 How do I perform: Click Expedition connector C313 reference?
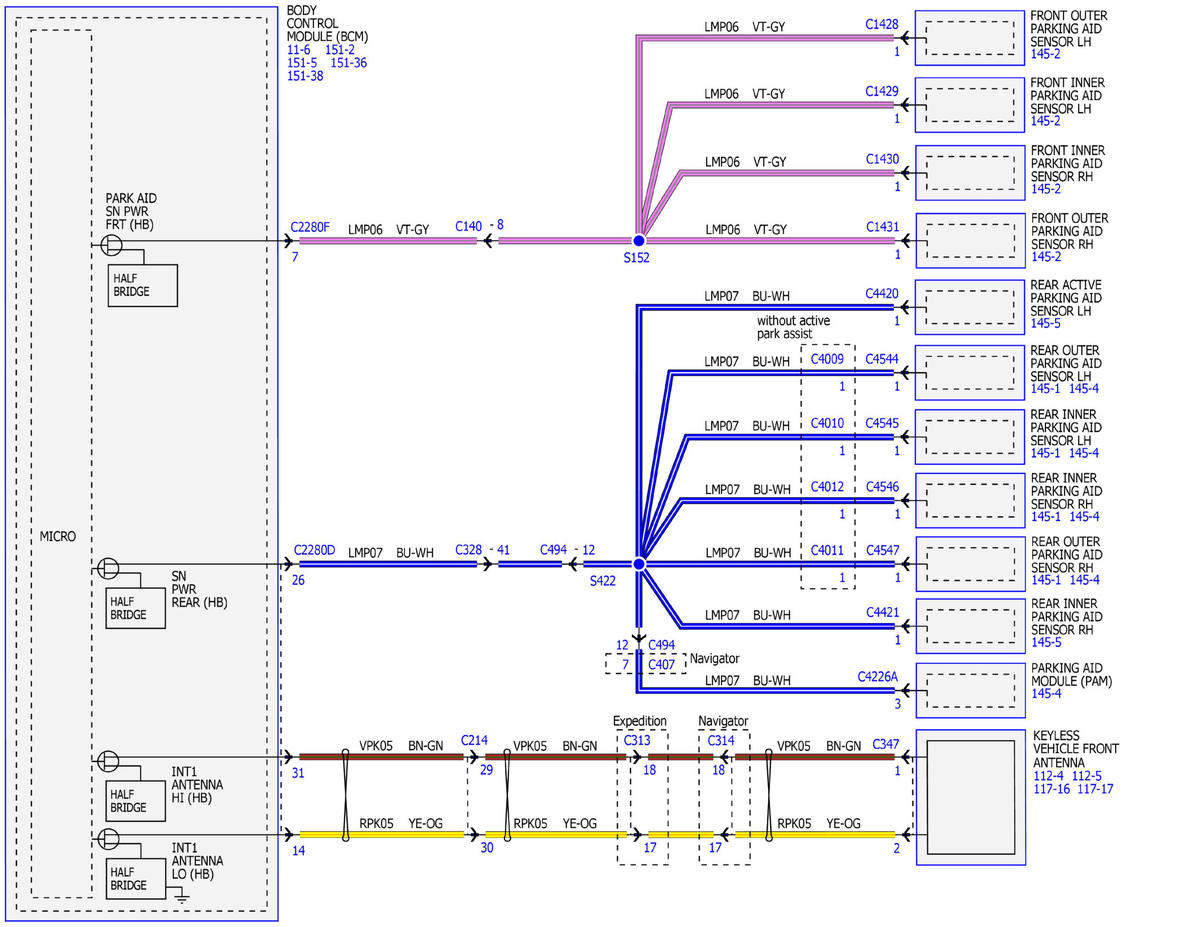[x=636, y=741]
